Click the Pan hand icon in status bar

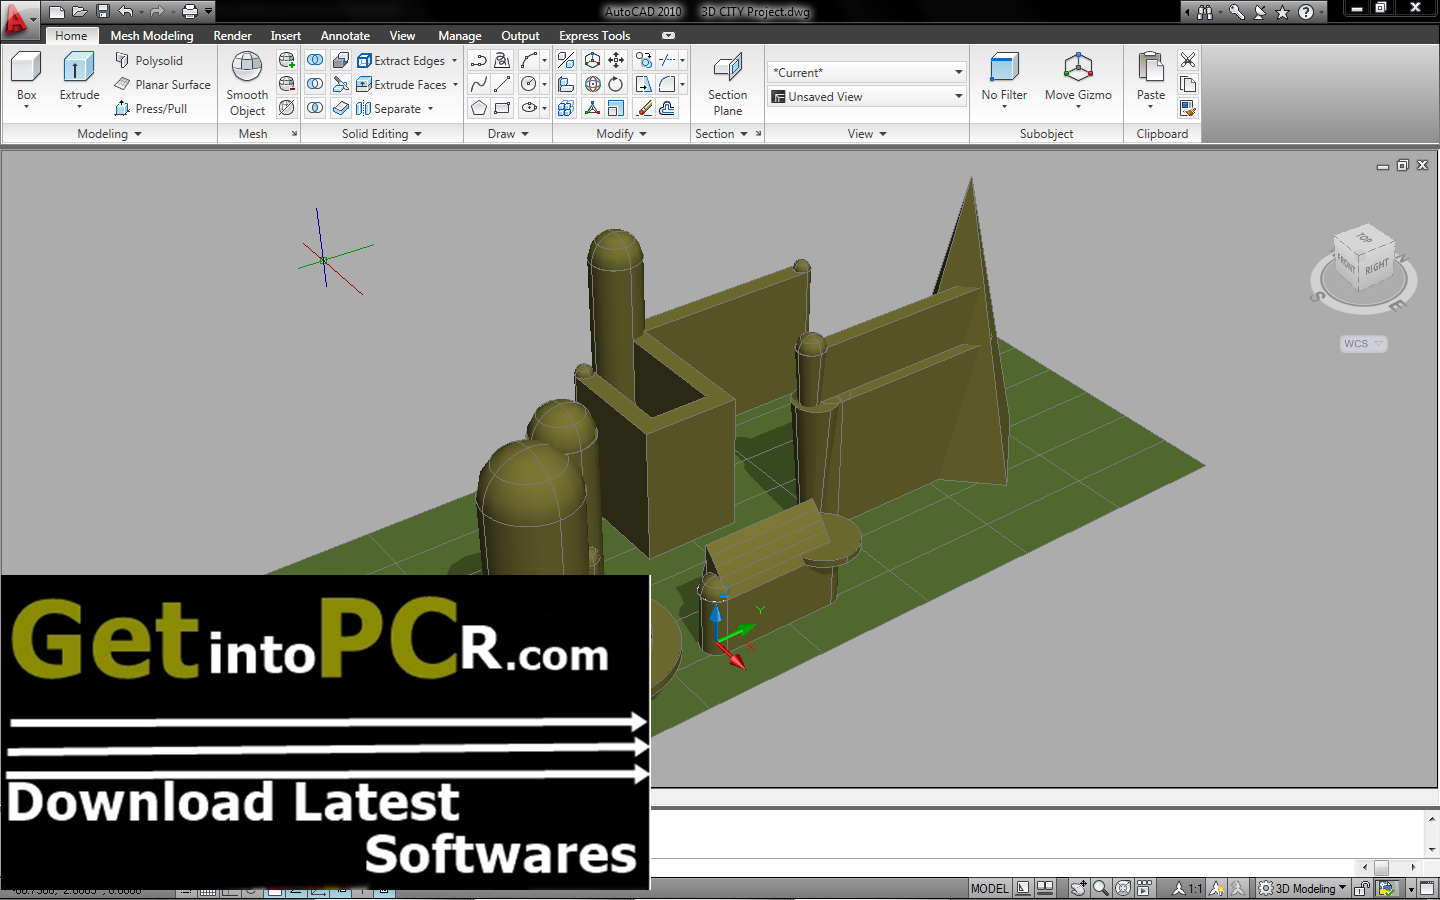[x=1078, y=888]
